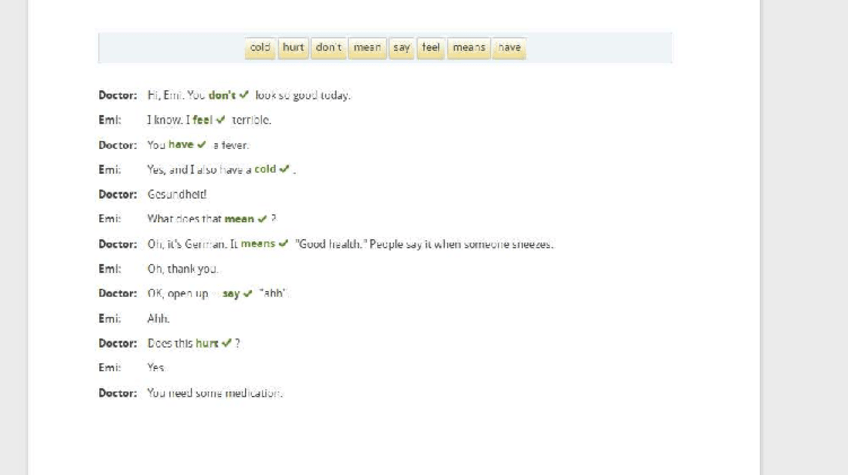Click the checkmark next to 'cold' answer
The width and height of the screenshot is (848, 475).
[285, 170]
